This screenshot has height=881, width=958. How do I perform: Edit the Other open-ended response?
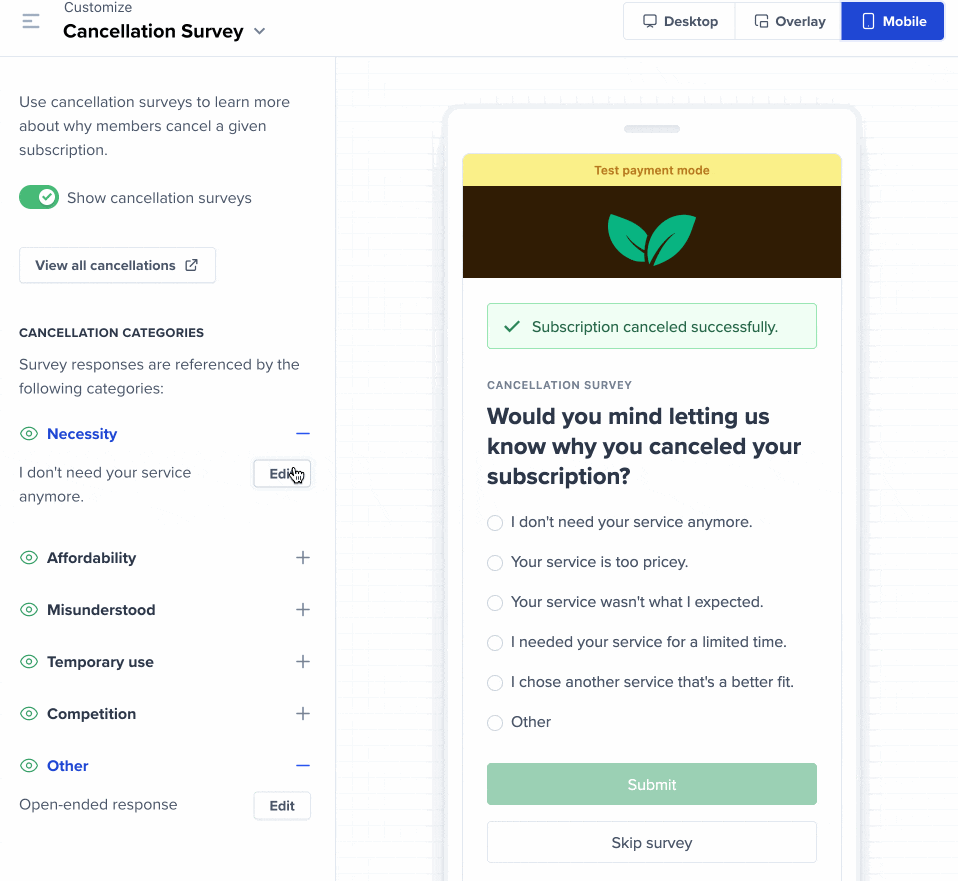[282, 806]
